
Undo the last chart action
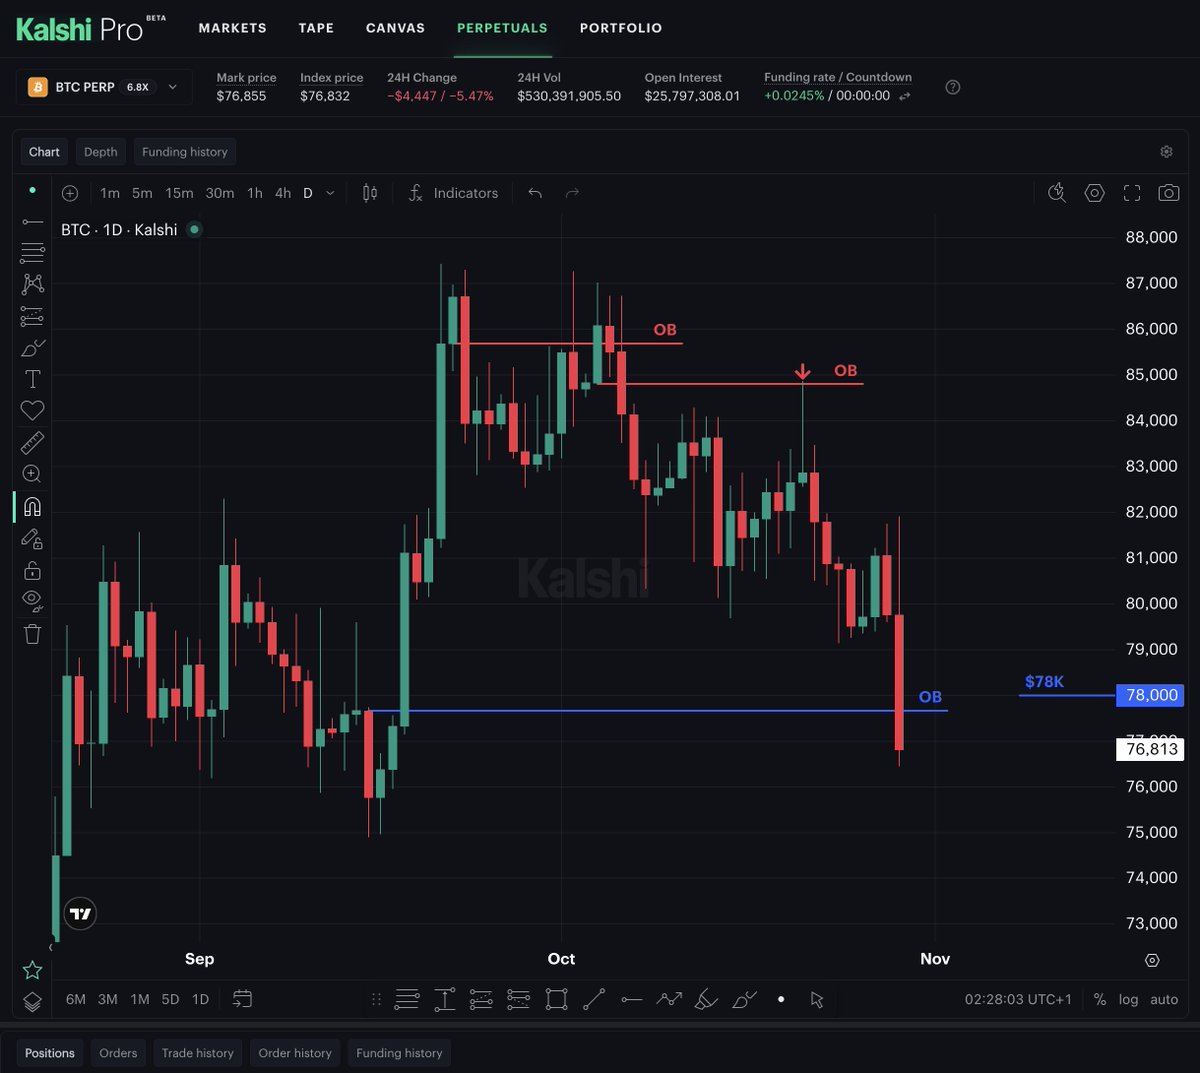pos(535,193)
